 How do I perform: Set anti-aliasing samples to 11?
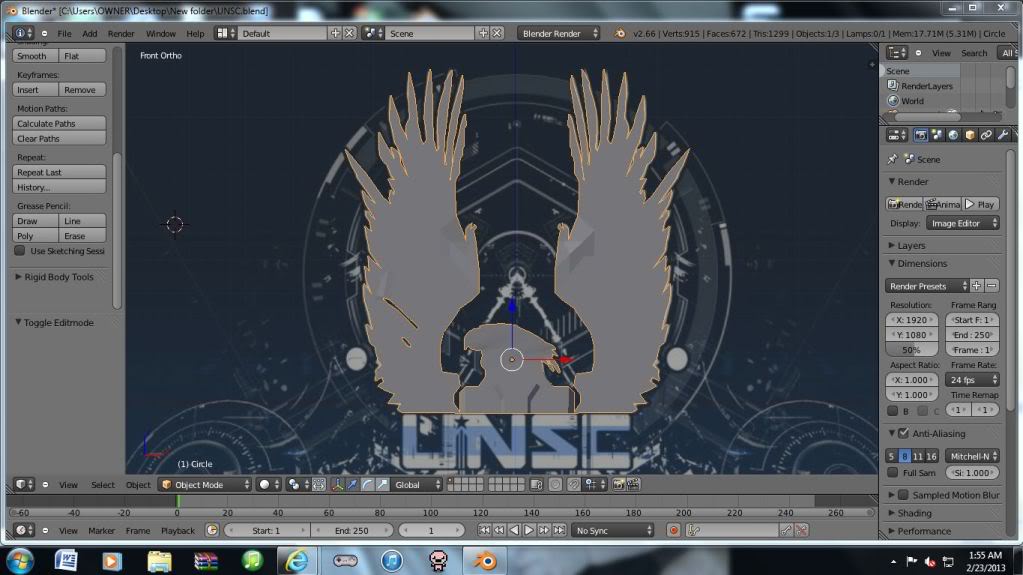click(x=918, y=456)
